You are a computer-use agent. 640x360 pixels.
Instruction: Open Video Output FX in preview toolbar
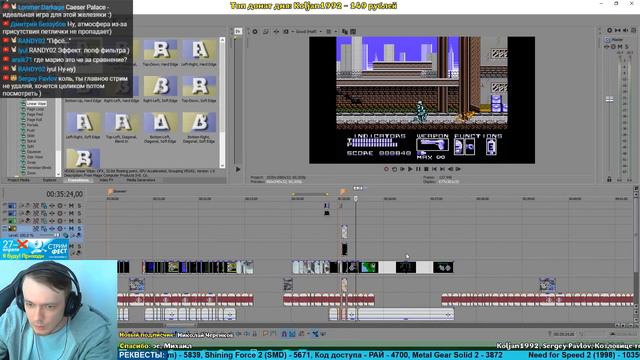(x=276, y=31)
